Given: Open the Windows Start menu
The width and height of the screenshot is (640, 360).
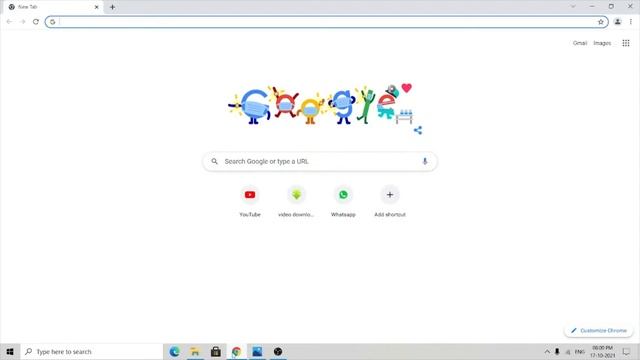Looking at the screenshot, I should pos(10,351).
